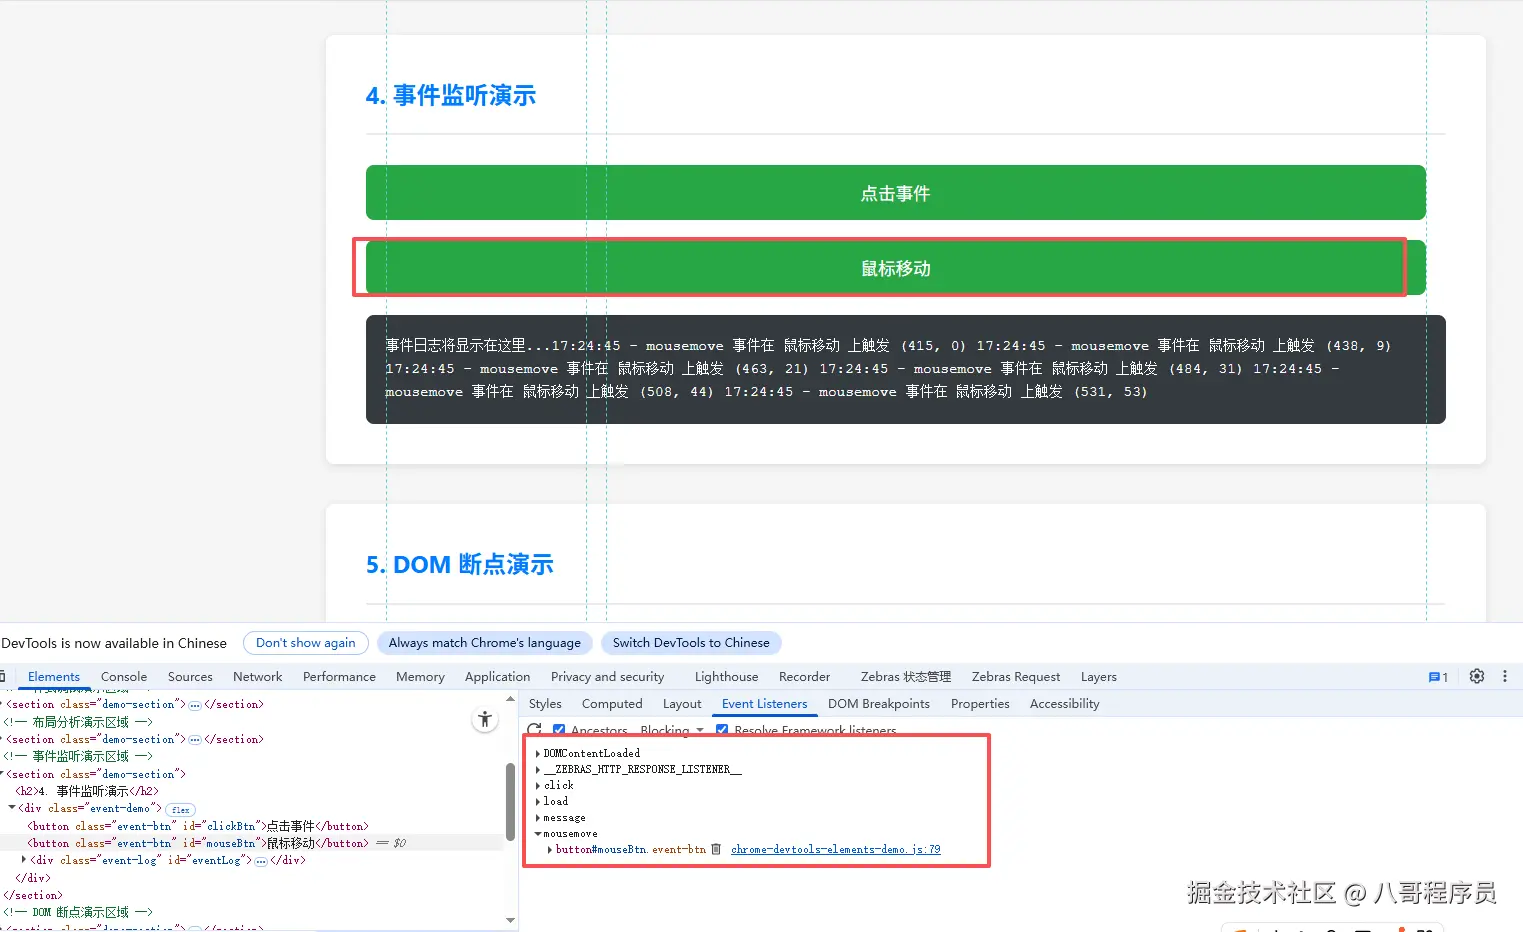Refresh the event listeners list
Screen dimensions: 1523x932
coord(535,729)
